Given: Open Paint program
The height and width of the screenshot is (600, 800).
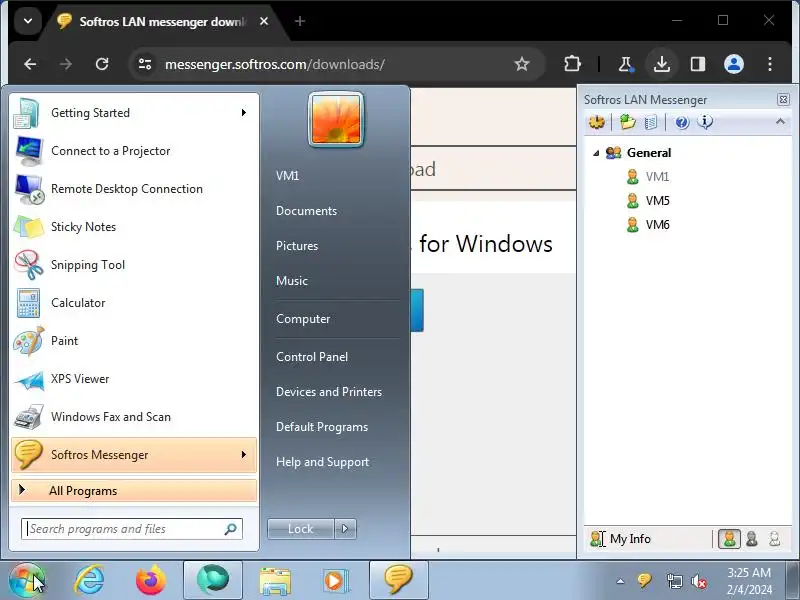Looking at the screenshot, I should click(x=134, y=341).
